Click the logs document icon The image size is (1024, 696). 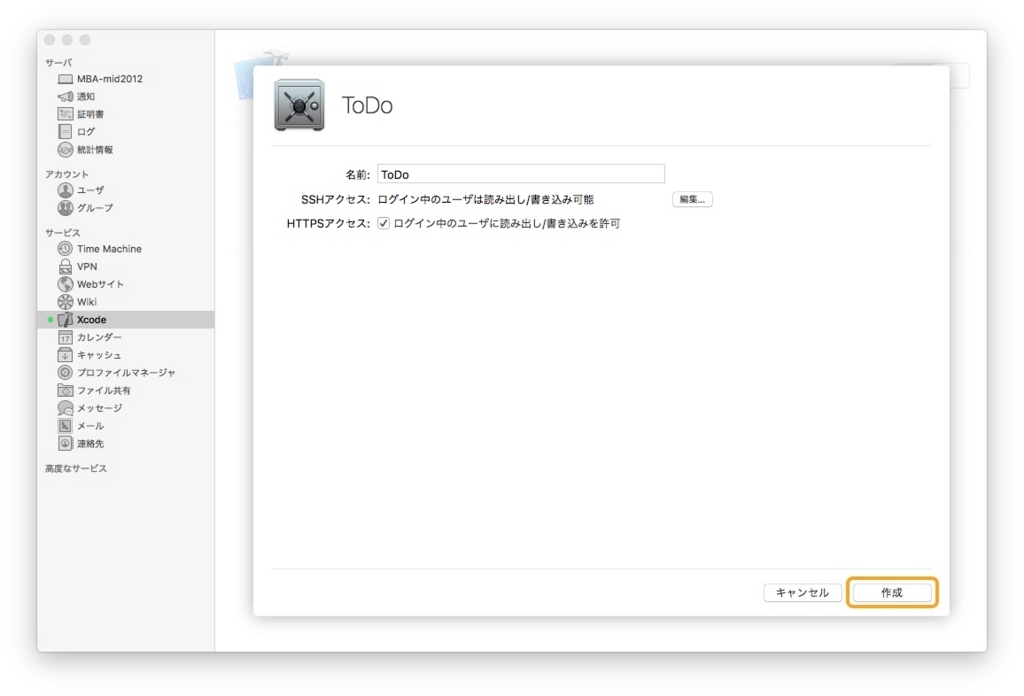(x=65, y=132)
